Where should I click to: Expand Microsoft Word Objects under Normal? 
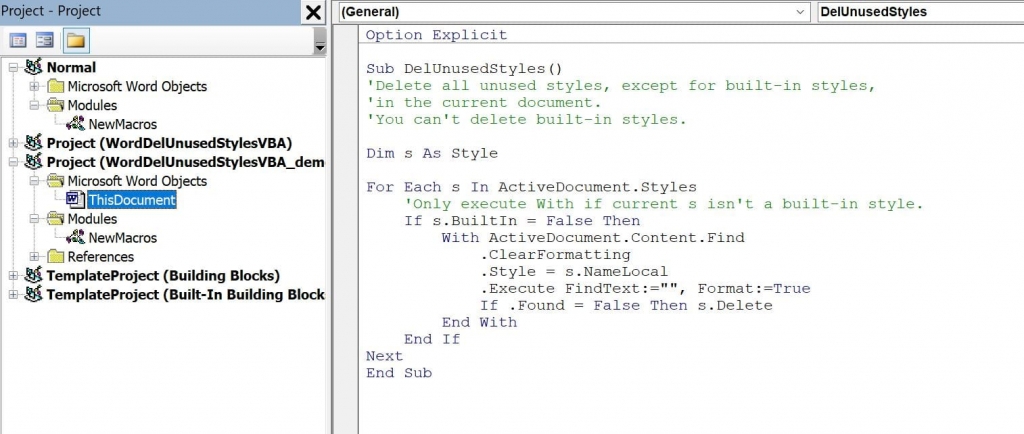click(x=34, y=86)
